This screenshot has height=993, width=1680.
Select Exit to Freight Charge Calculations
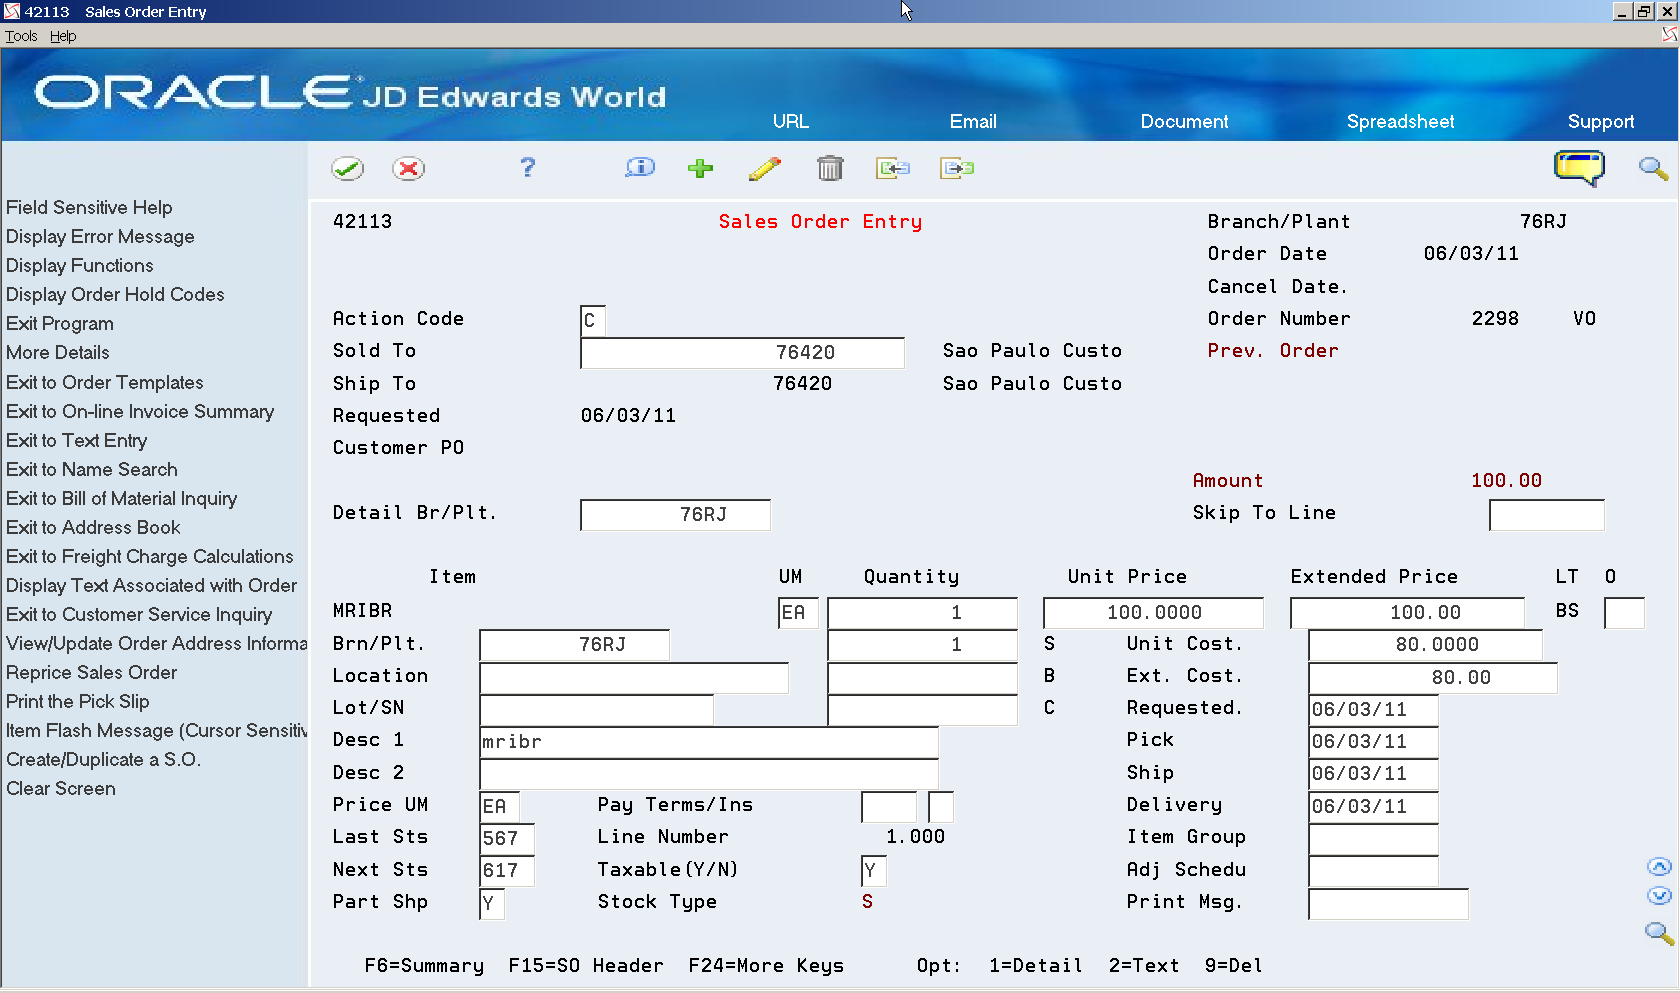click(150, 556)
